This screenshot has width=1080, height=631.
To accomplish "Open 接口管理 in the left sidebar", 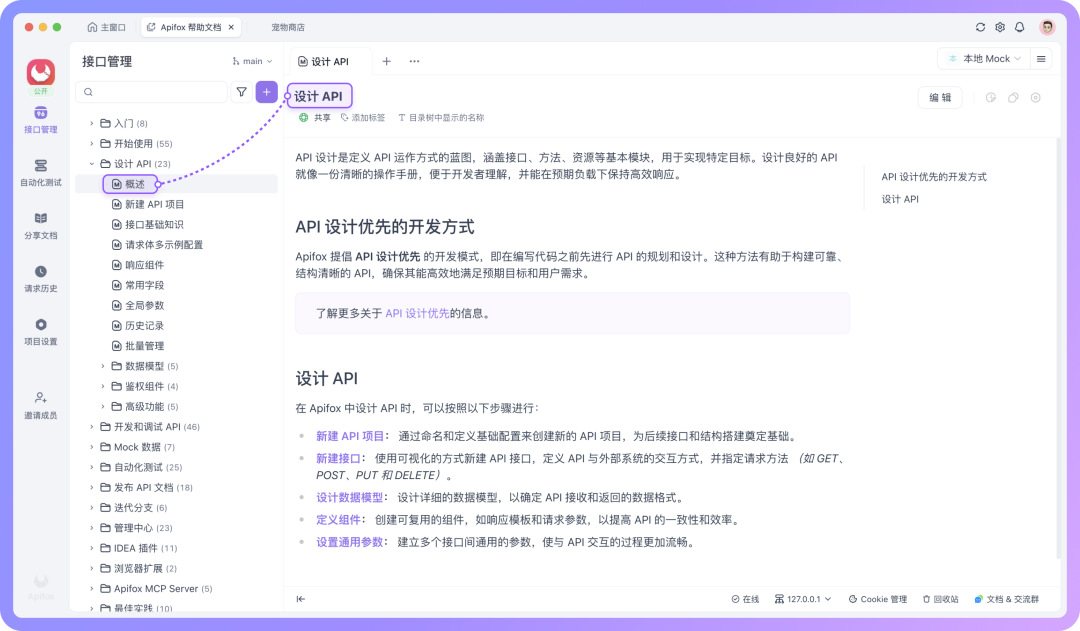I will point(41,120).
